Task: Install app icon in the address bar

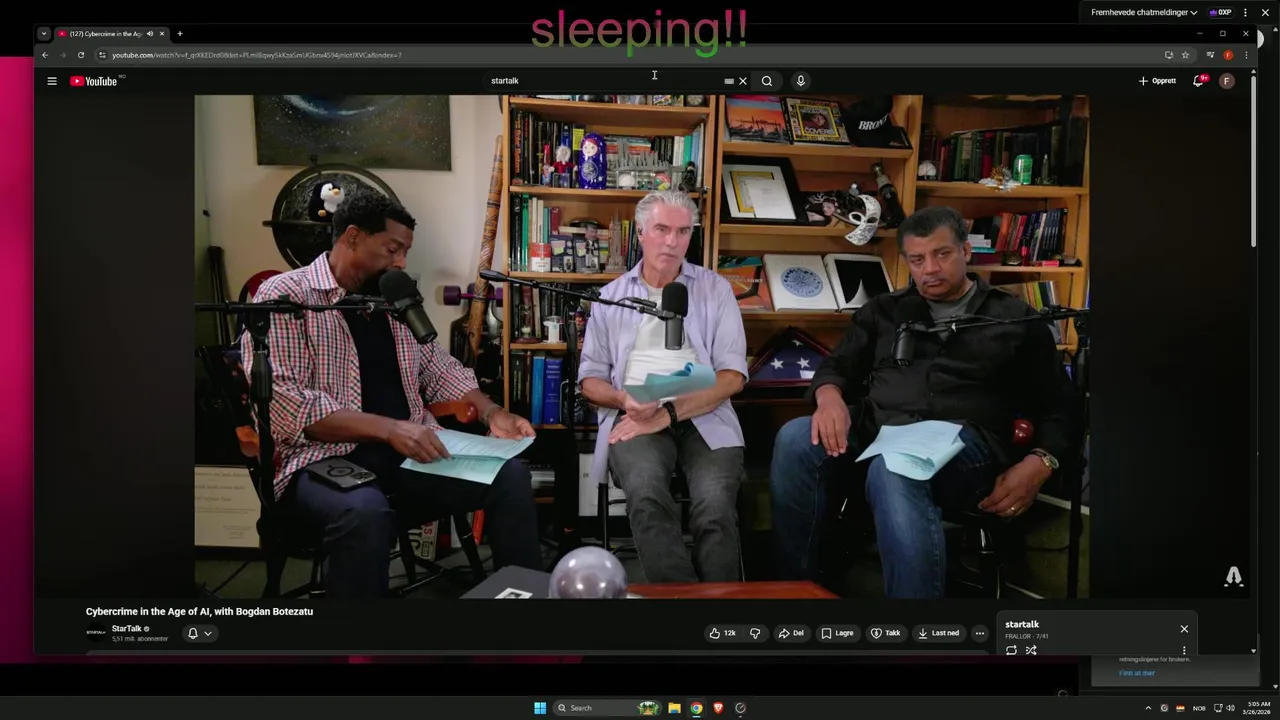Action: pos(1168,55)
